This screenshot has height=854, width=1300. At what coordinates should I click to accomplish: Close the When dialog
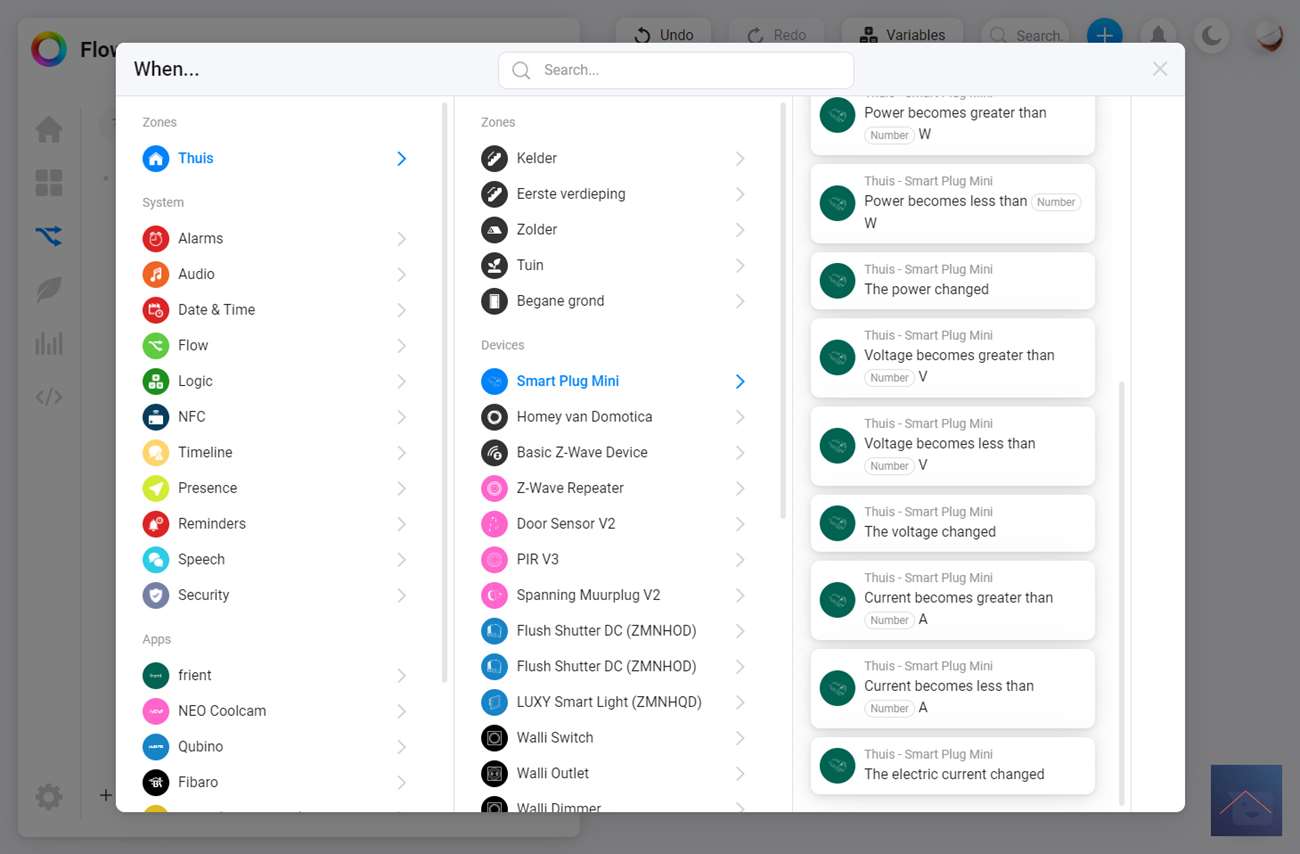[x=1159, y=69]
